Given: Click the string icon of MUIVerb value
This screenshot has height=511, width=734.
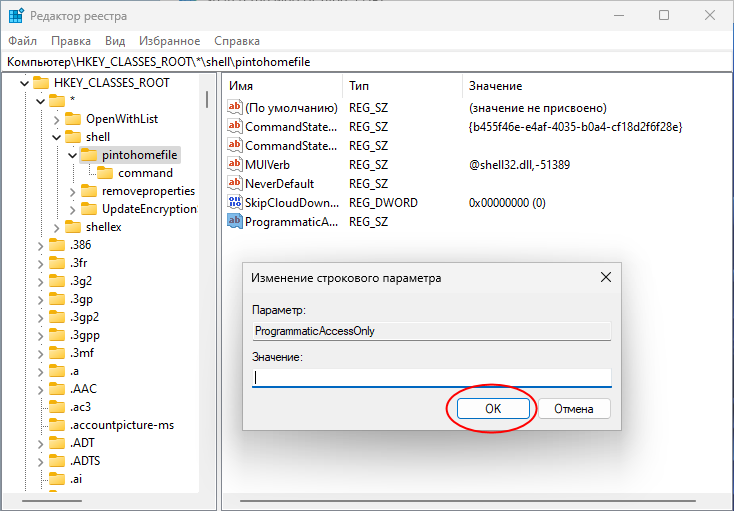Looking at the screenshot, I should click(235, 164).
